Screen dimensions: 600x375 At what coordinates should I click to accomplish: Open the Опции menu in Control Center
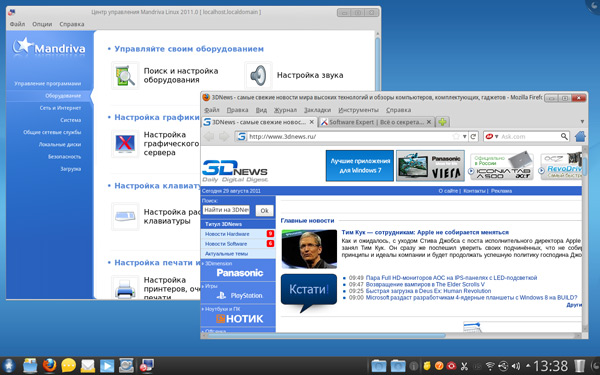point(42,24)
